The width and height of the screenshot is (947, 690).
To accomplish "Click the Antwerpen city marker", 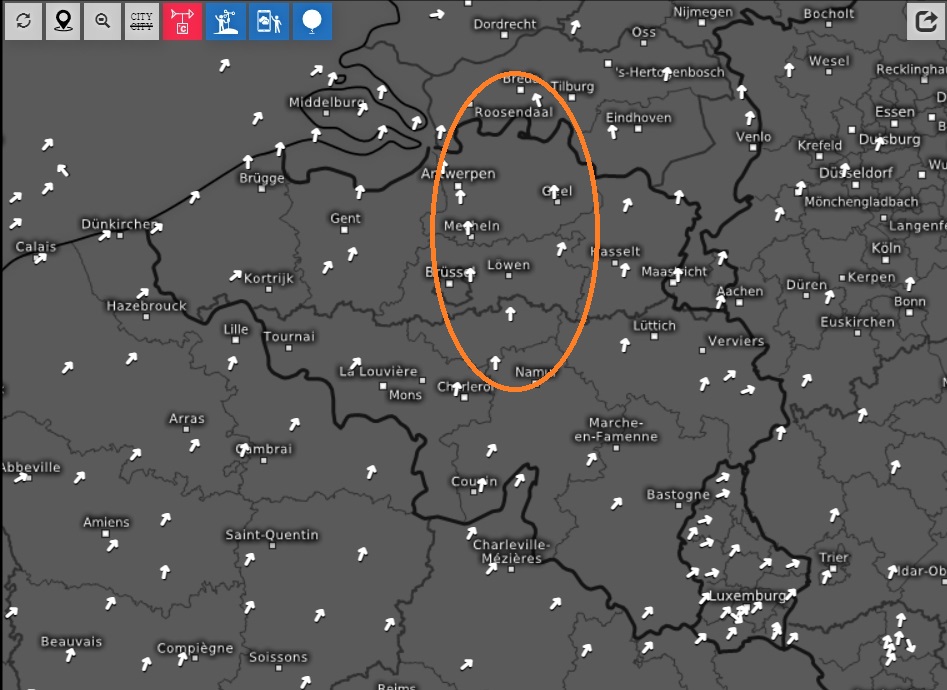I will [458, 187].
